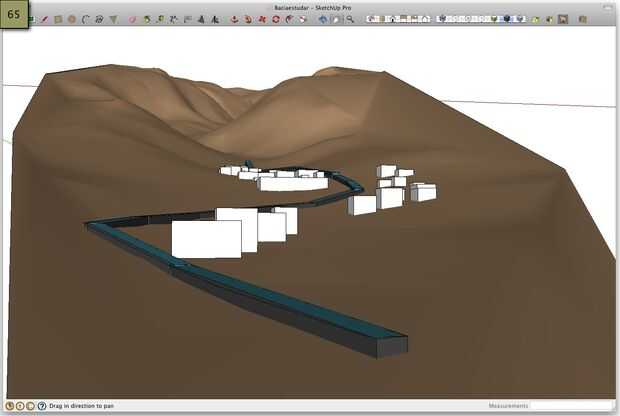Select the Rectangle tool
The width and height of the screenshot is (620, 416).
(x=58, y=19)
